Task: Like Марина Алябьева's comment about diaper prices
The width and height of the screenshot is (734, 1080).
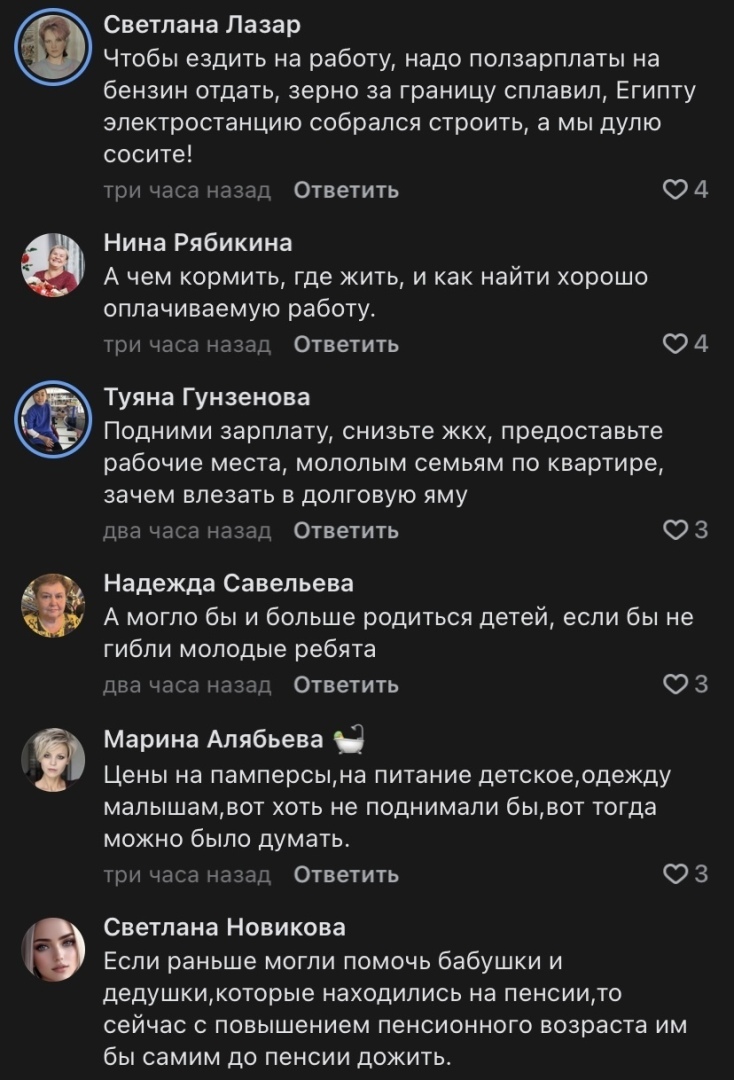Action: pyautogui.click(x=677, y=874)
